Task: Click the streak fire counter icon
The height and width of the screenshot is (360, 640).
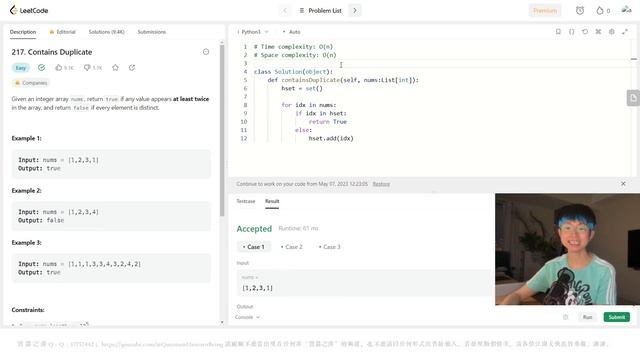Action: 602,11
